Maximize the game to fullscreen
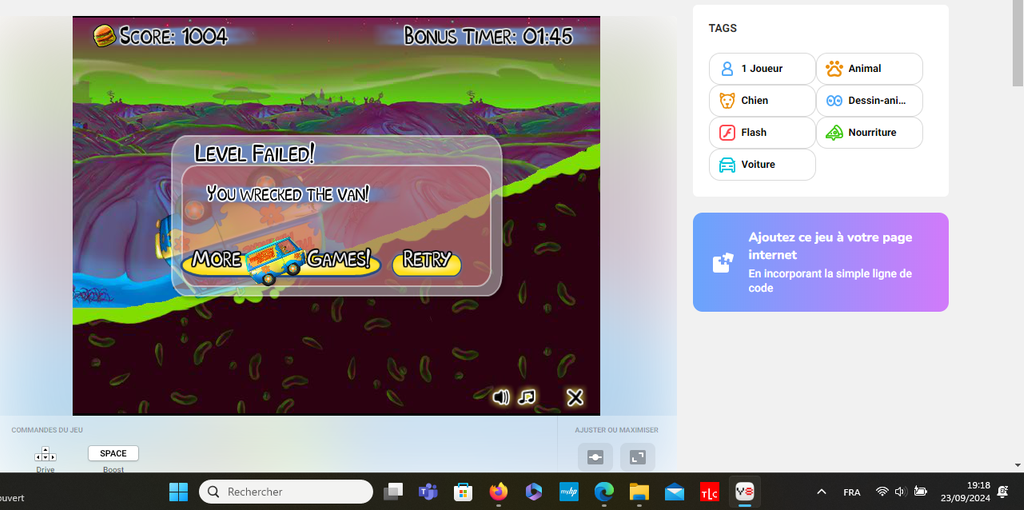 (637, 457)
